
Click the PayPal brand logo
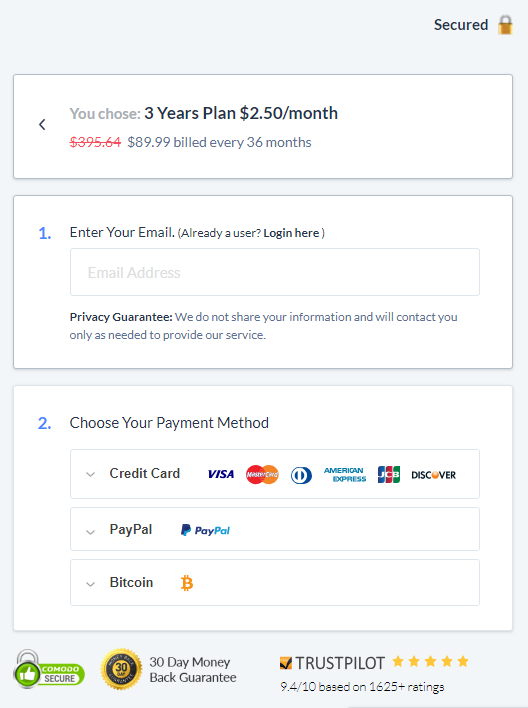[x=206, y=530]
